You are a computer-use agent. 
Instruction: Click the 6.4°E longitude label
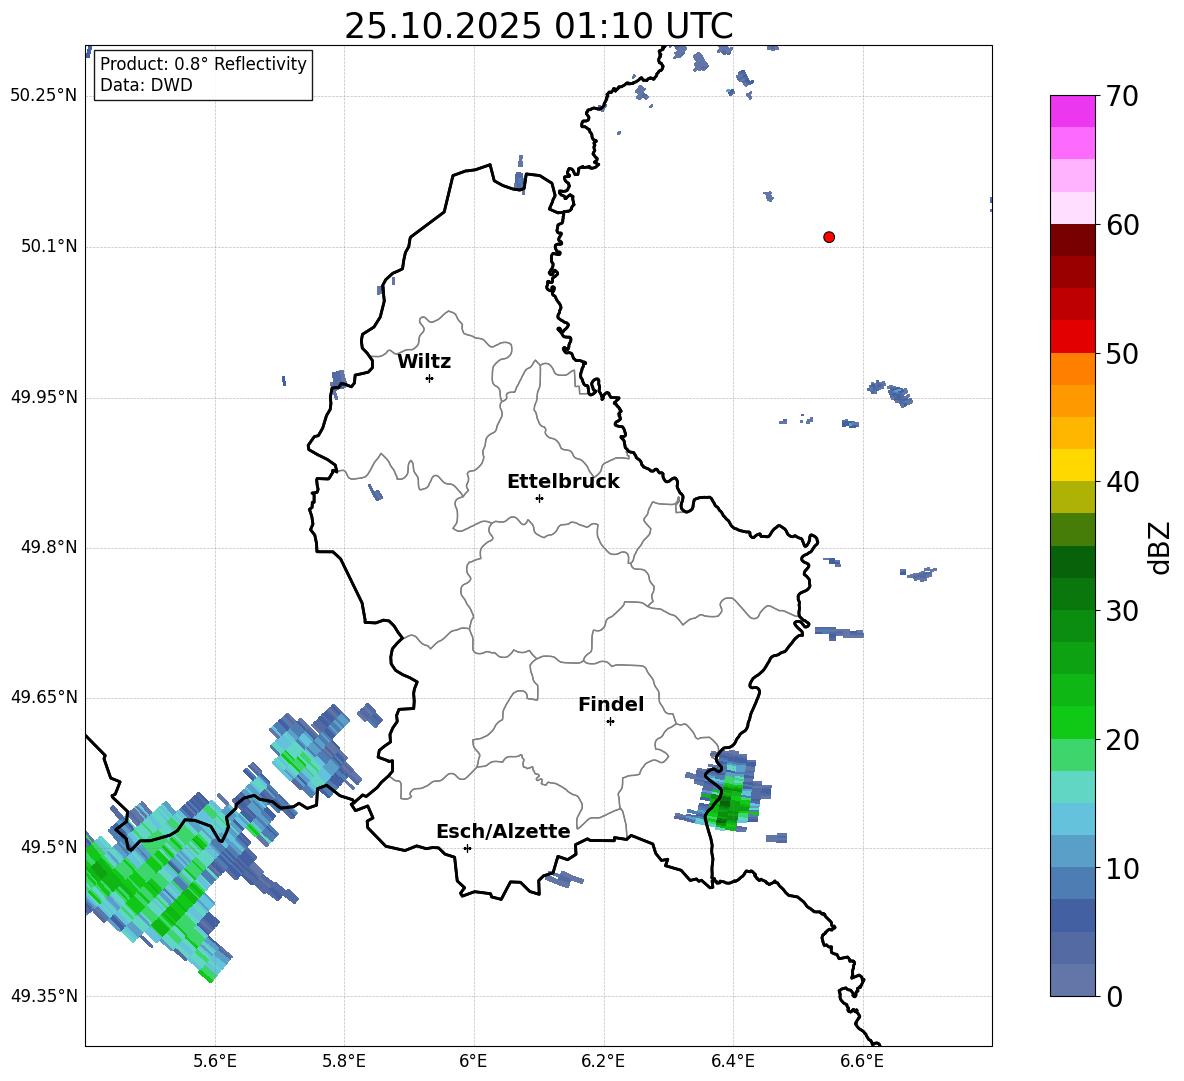click(732, 1061)
